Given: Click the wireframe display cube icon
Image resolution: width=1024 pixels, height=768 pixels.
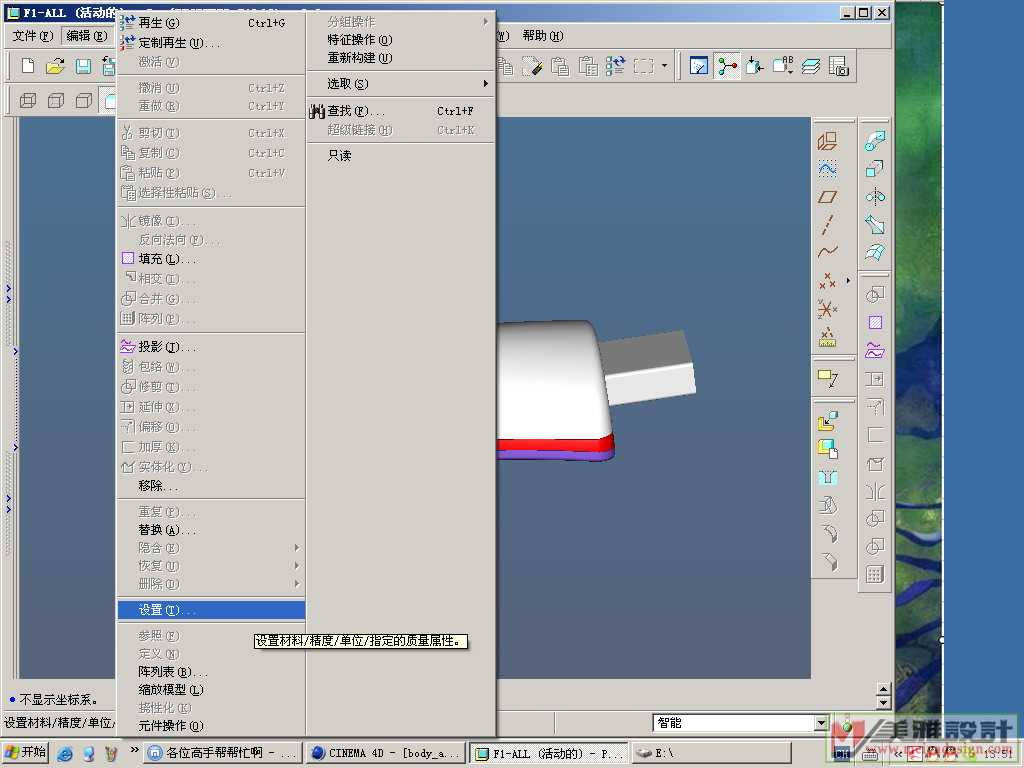Looking at the screenshot, I should [28, 101].
